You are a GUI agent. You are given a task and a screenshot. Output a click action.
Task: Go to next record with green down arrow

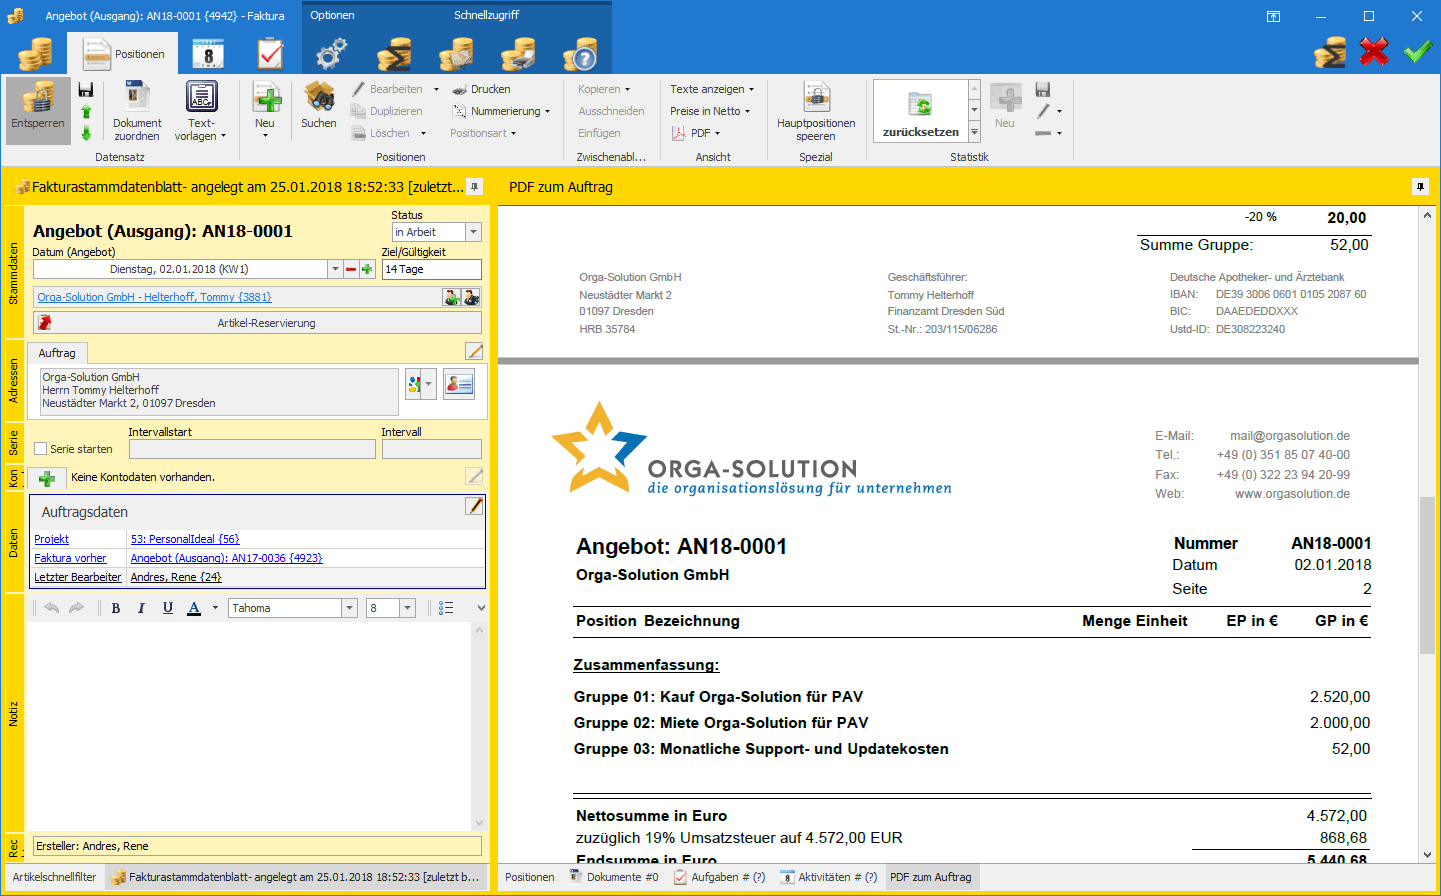click(x=86, y=133)
